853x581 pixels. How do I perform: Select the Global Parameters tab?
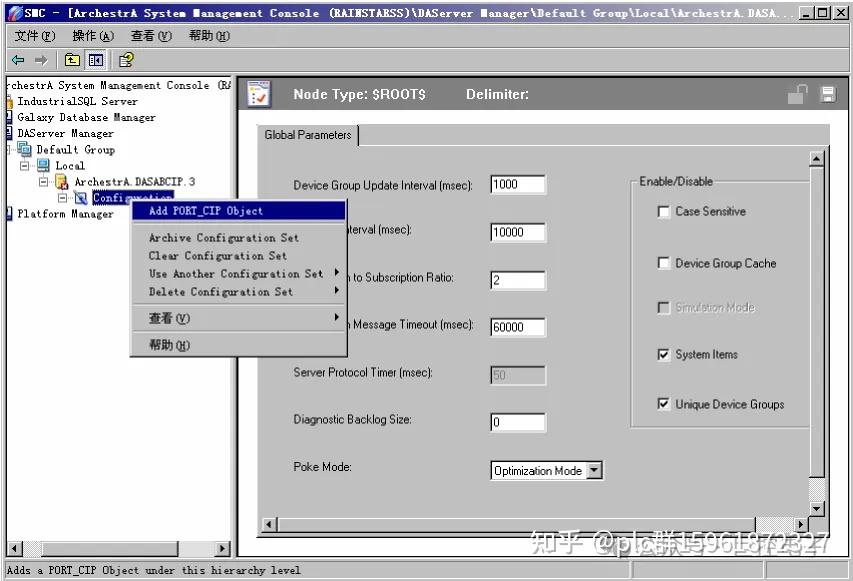pyautogui.click(x=308, y=135)
